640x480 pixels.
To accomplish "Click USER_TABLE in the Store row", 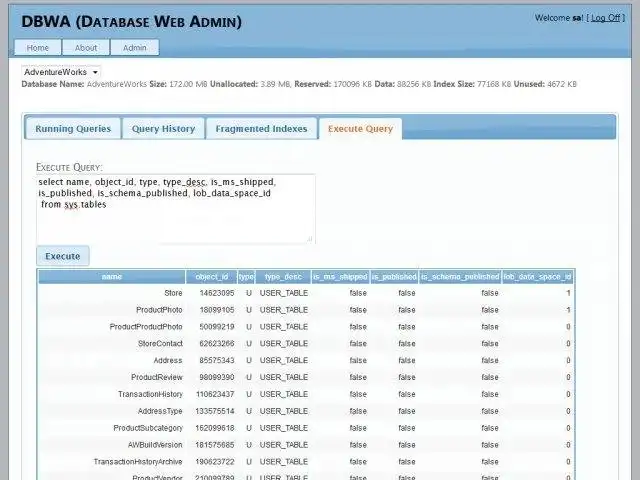I will point(284,293).
